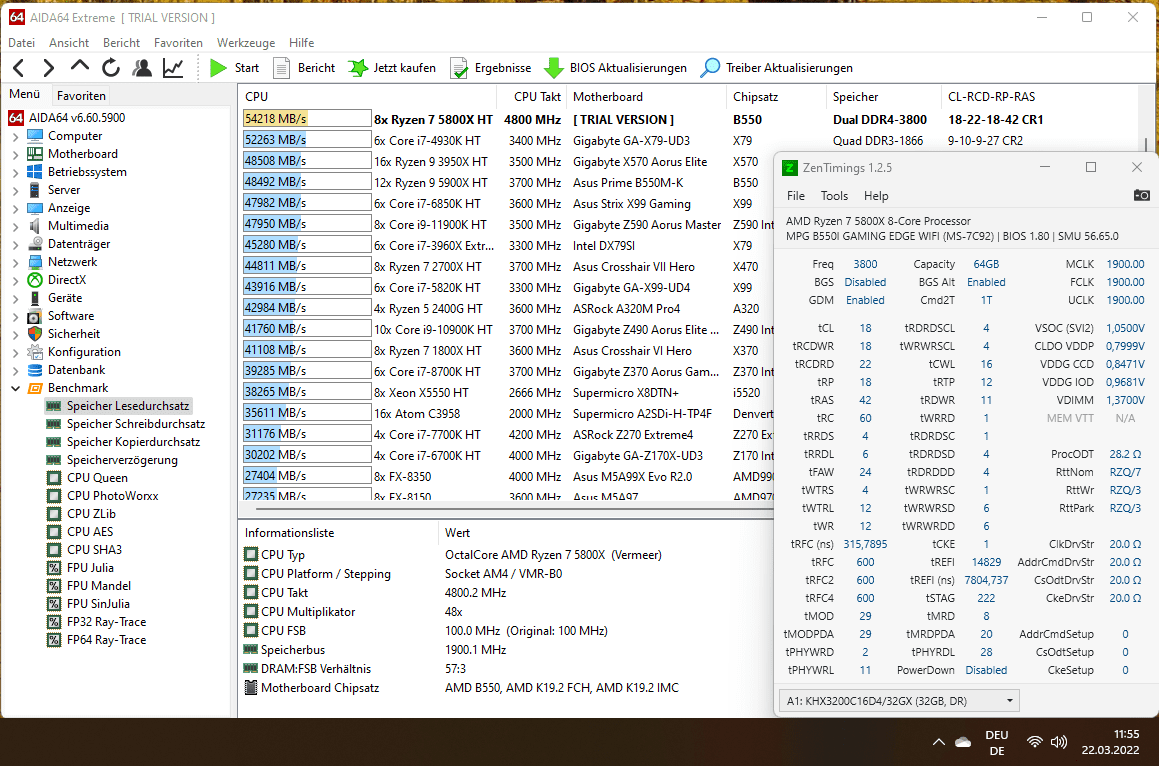Expand the Datenträger tree node

pos(16,244)
